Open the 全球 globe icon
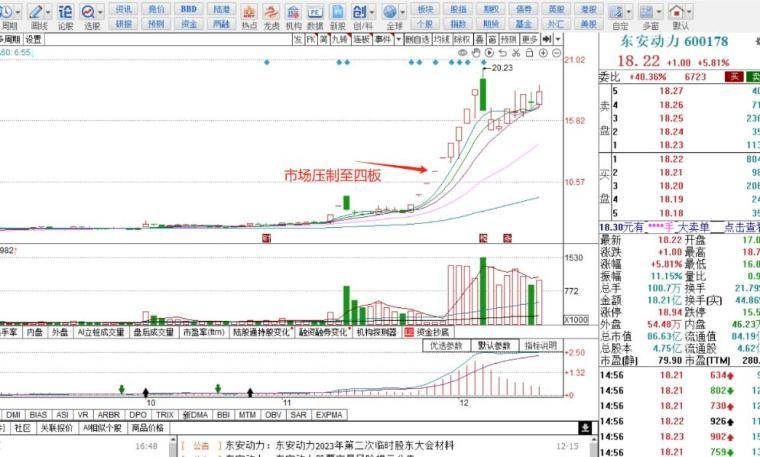Viewport: 760px width, 457px height. (390, 12)
